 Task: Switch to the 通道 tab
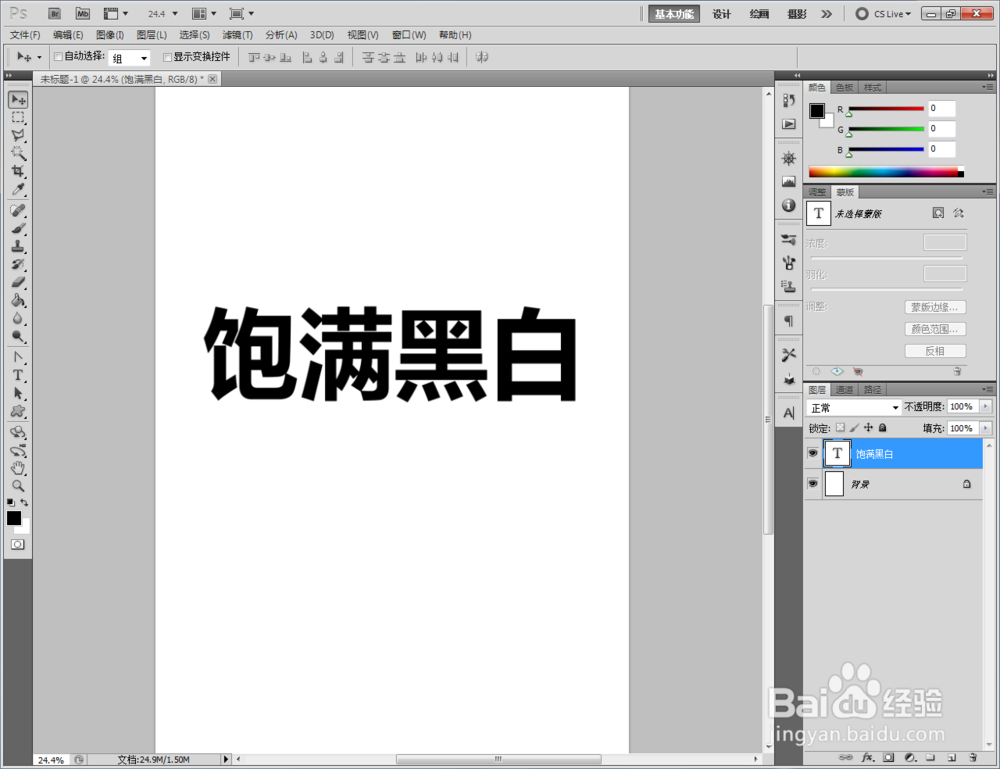click(x=844, y=390)
